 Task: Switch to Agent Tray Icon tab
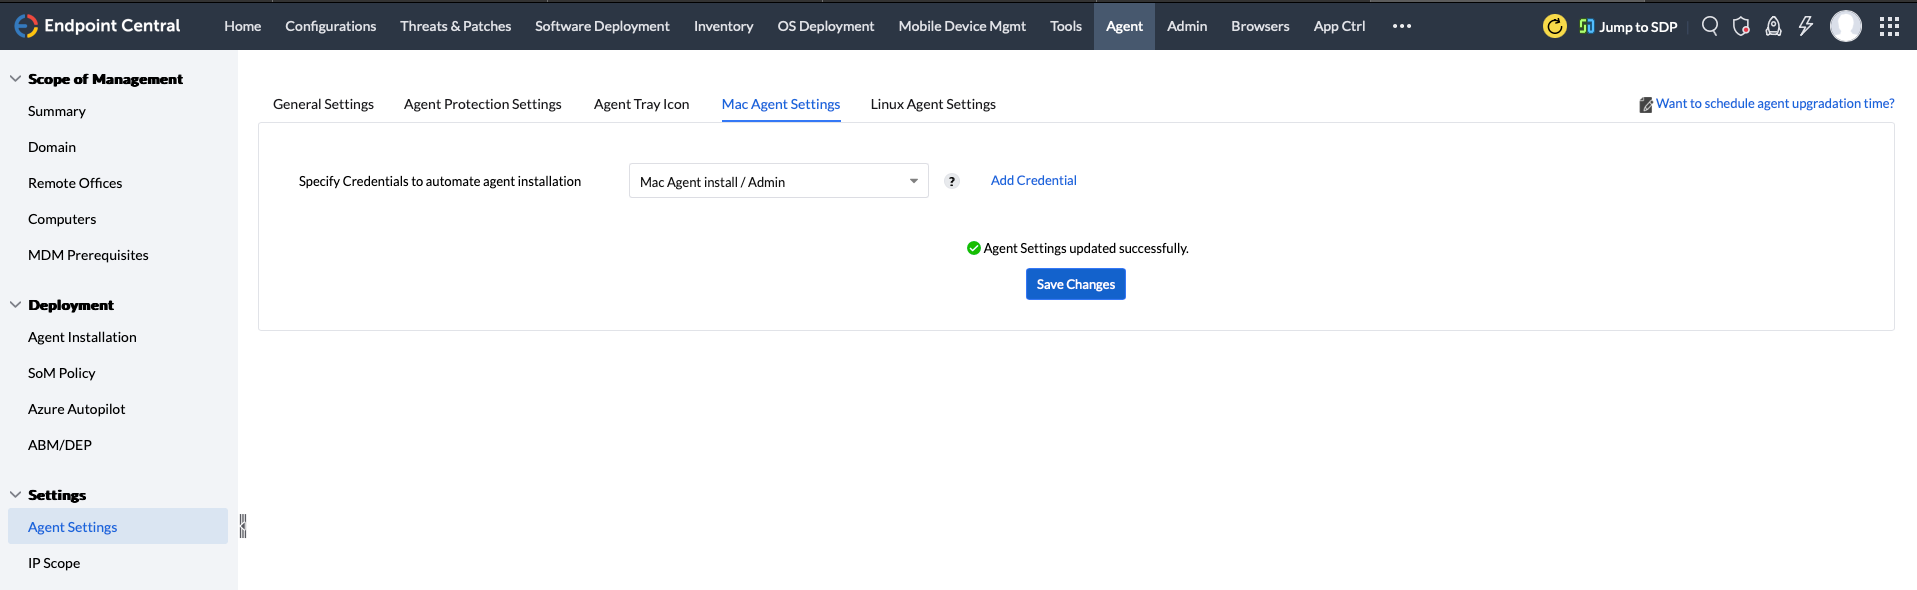(642, 104)
